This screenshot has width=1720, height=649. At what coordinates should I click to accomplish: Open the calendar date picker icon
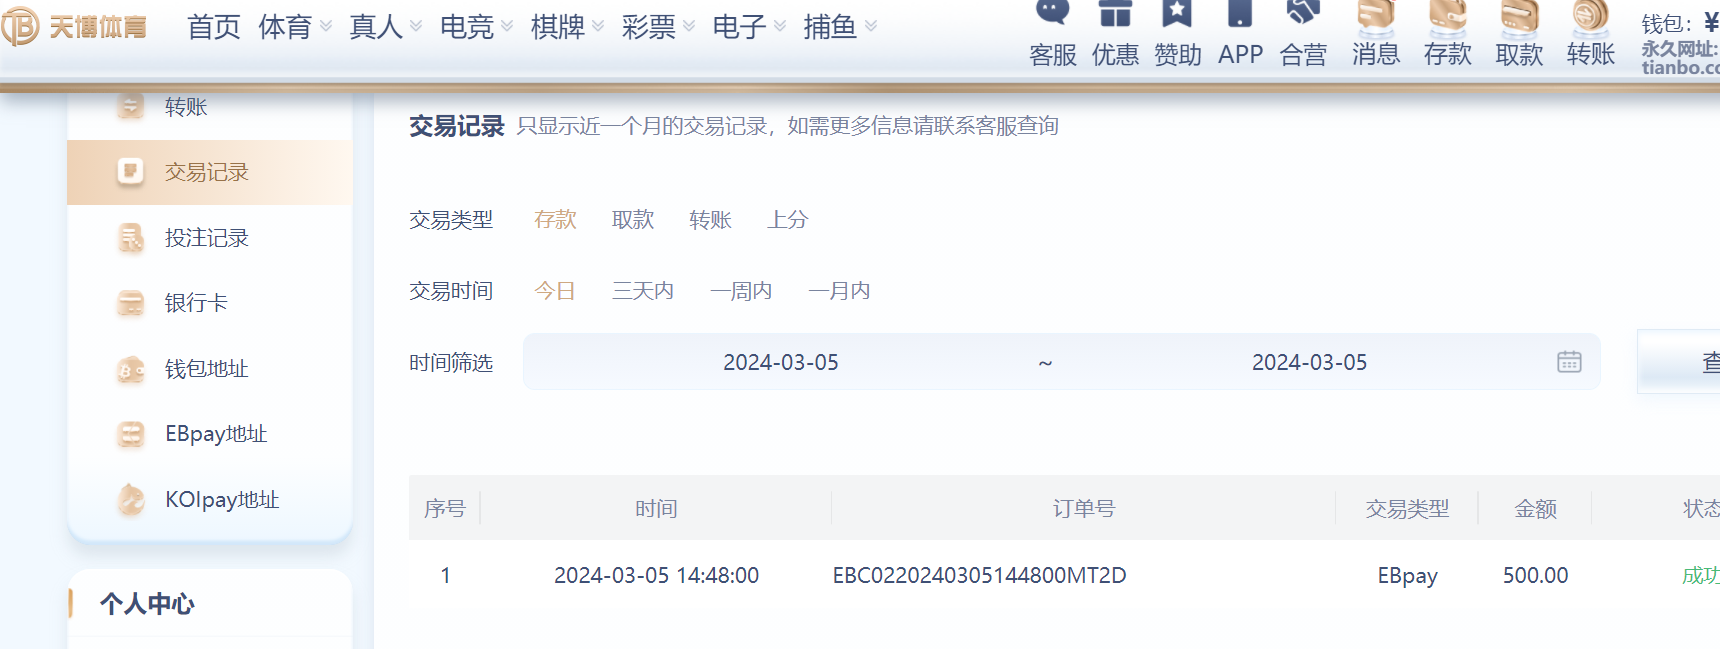[x=1569, y=362]
